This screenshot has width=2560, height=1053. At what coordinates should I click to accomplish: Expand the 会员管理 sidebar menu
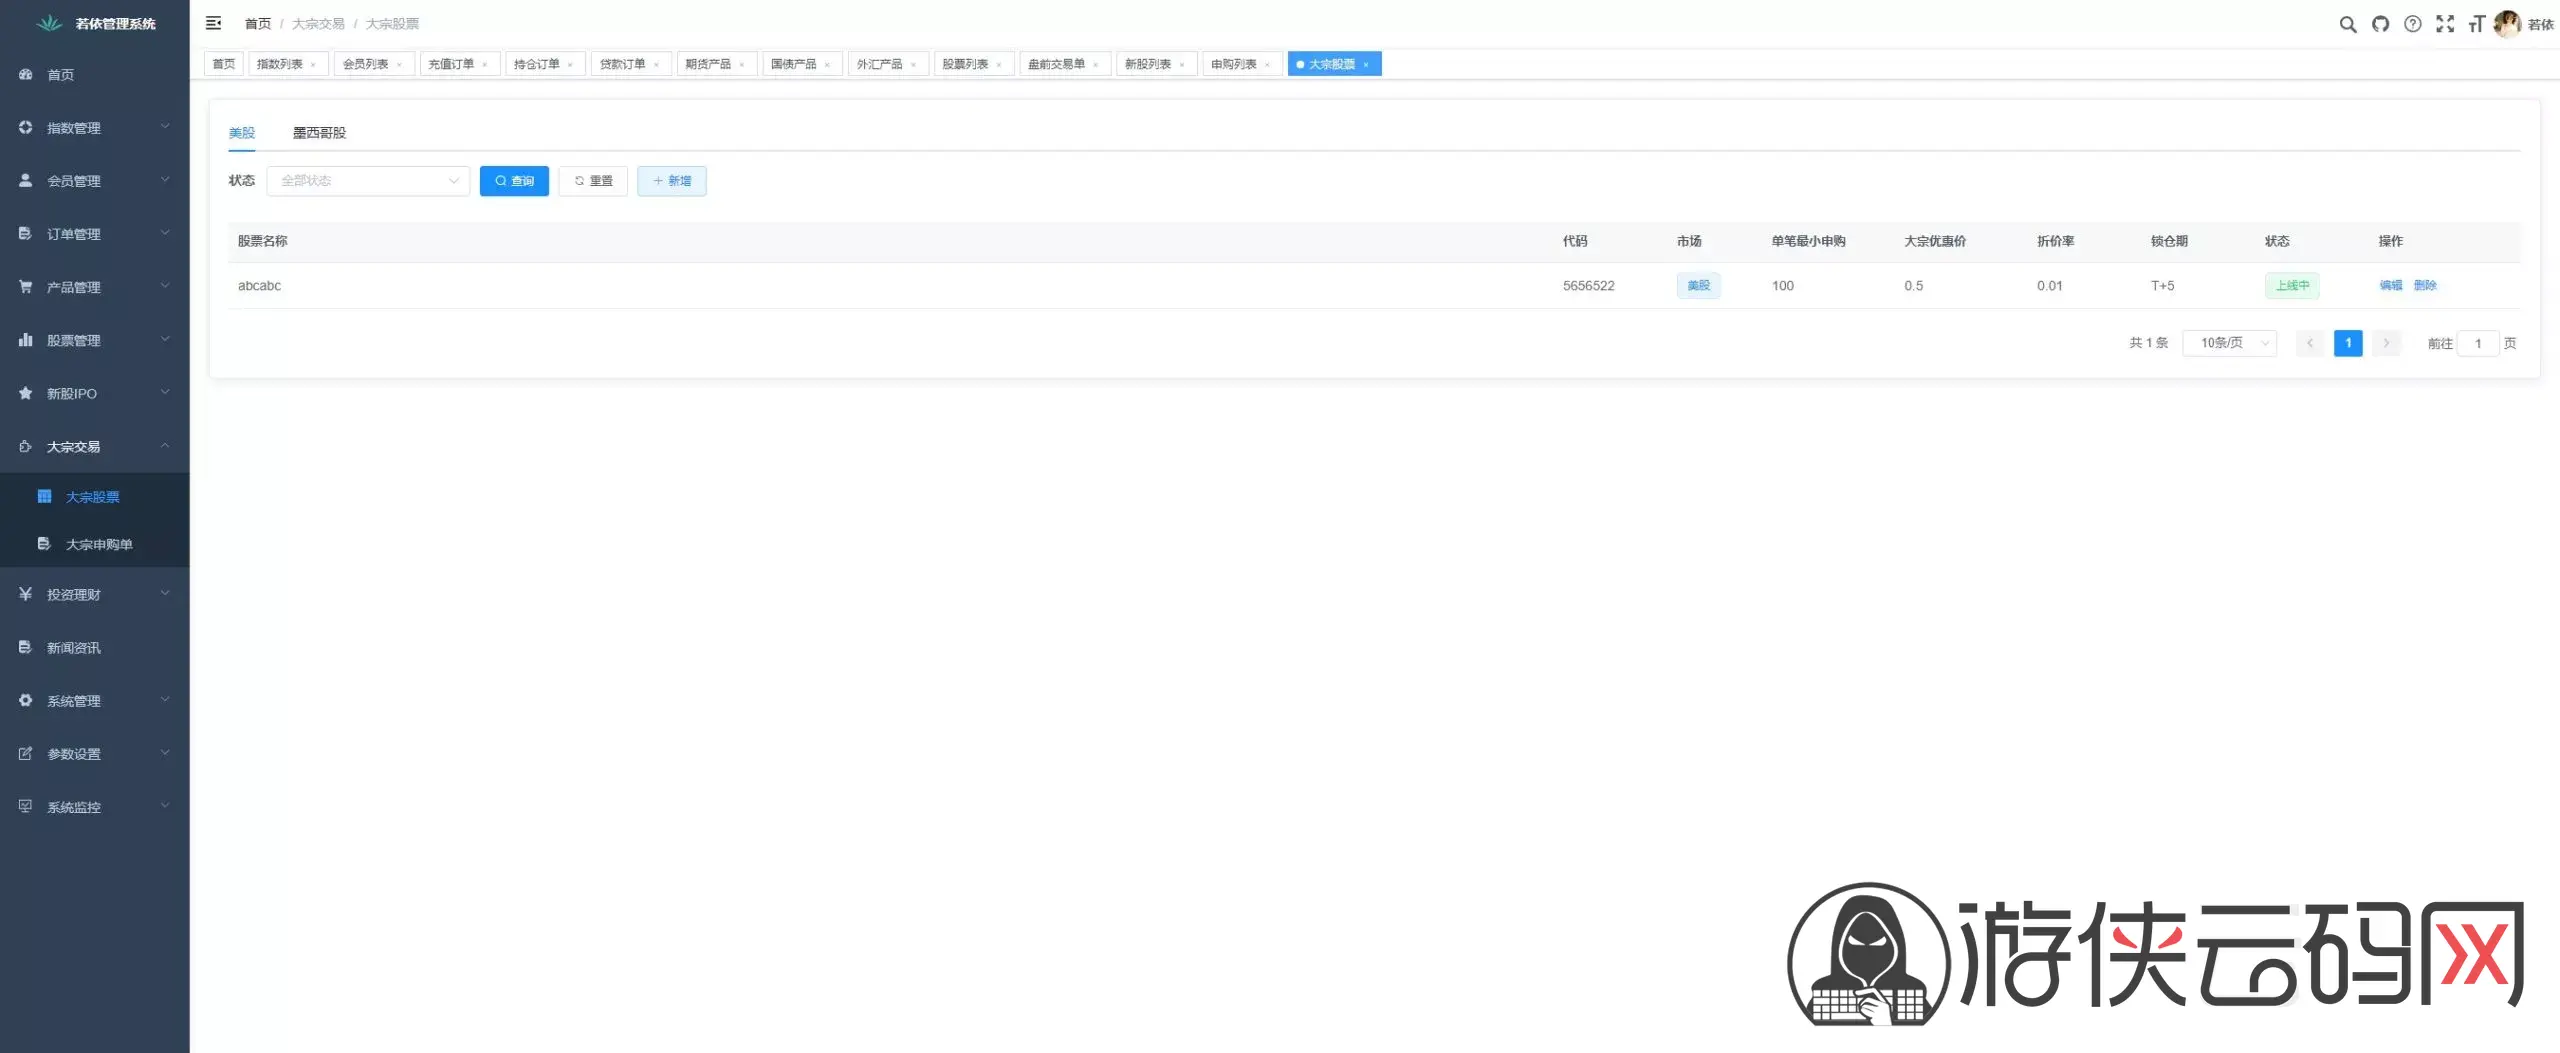point(94,181)
